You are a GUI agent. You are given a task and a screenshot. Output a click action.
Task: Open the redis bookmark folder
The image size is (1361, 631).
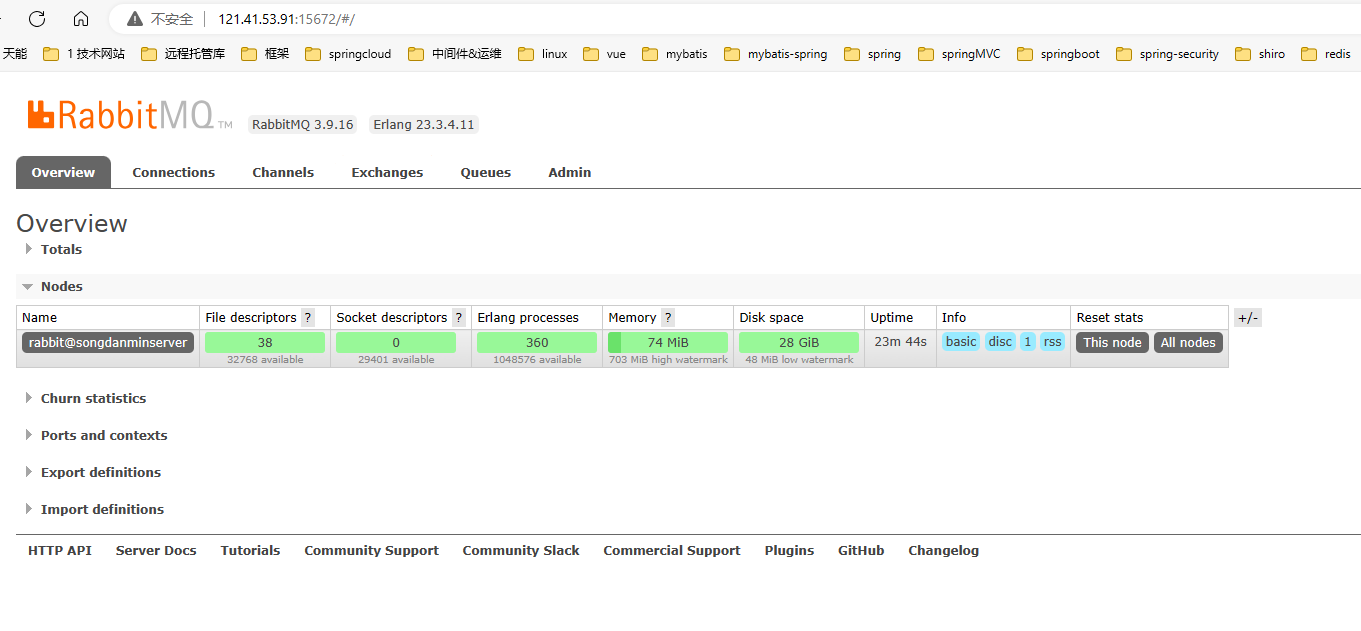click(x=1326, y=54)
